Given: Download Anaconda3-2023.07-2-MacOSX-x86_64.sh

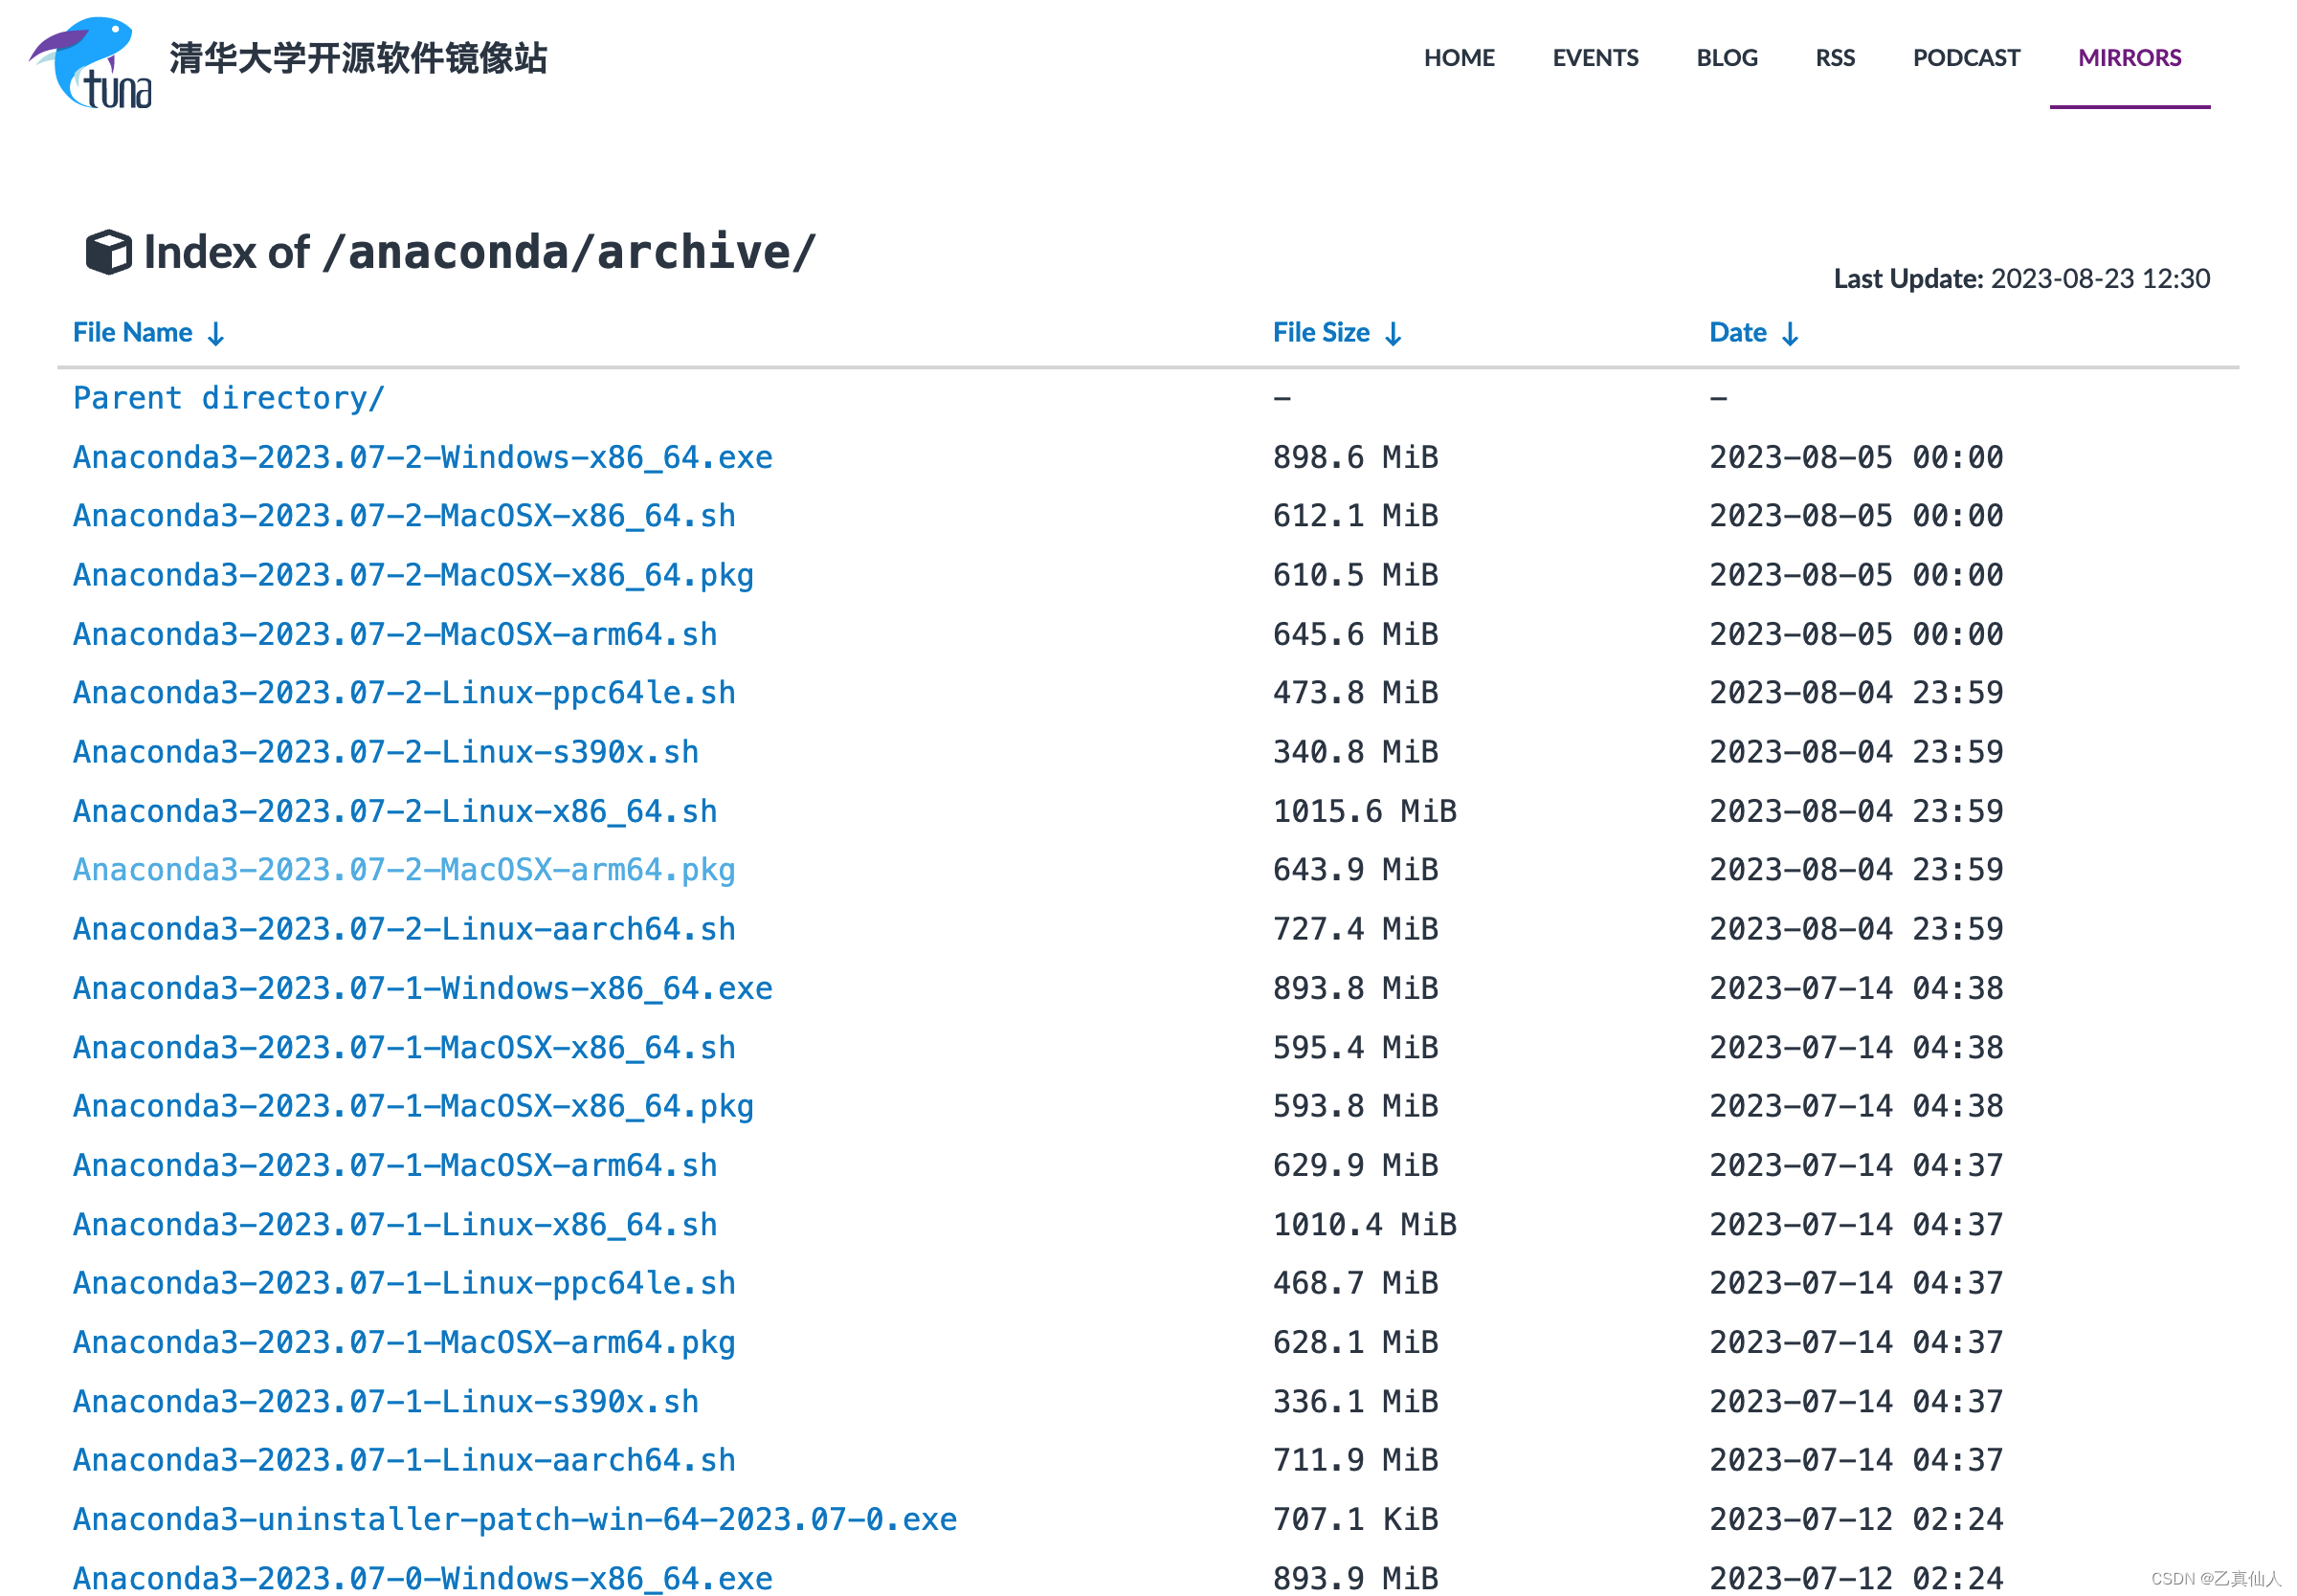Looking at the screenshot, I should pos(404,516).
